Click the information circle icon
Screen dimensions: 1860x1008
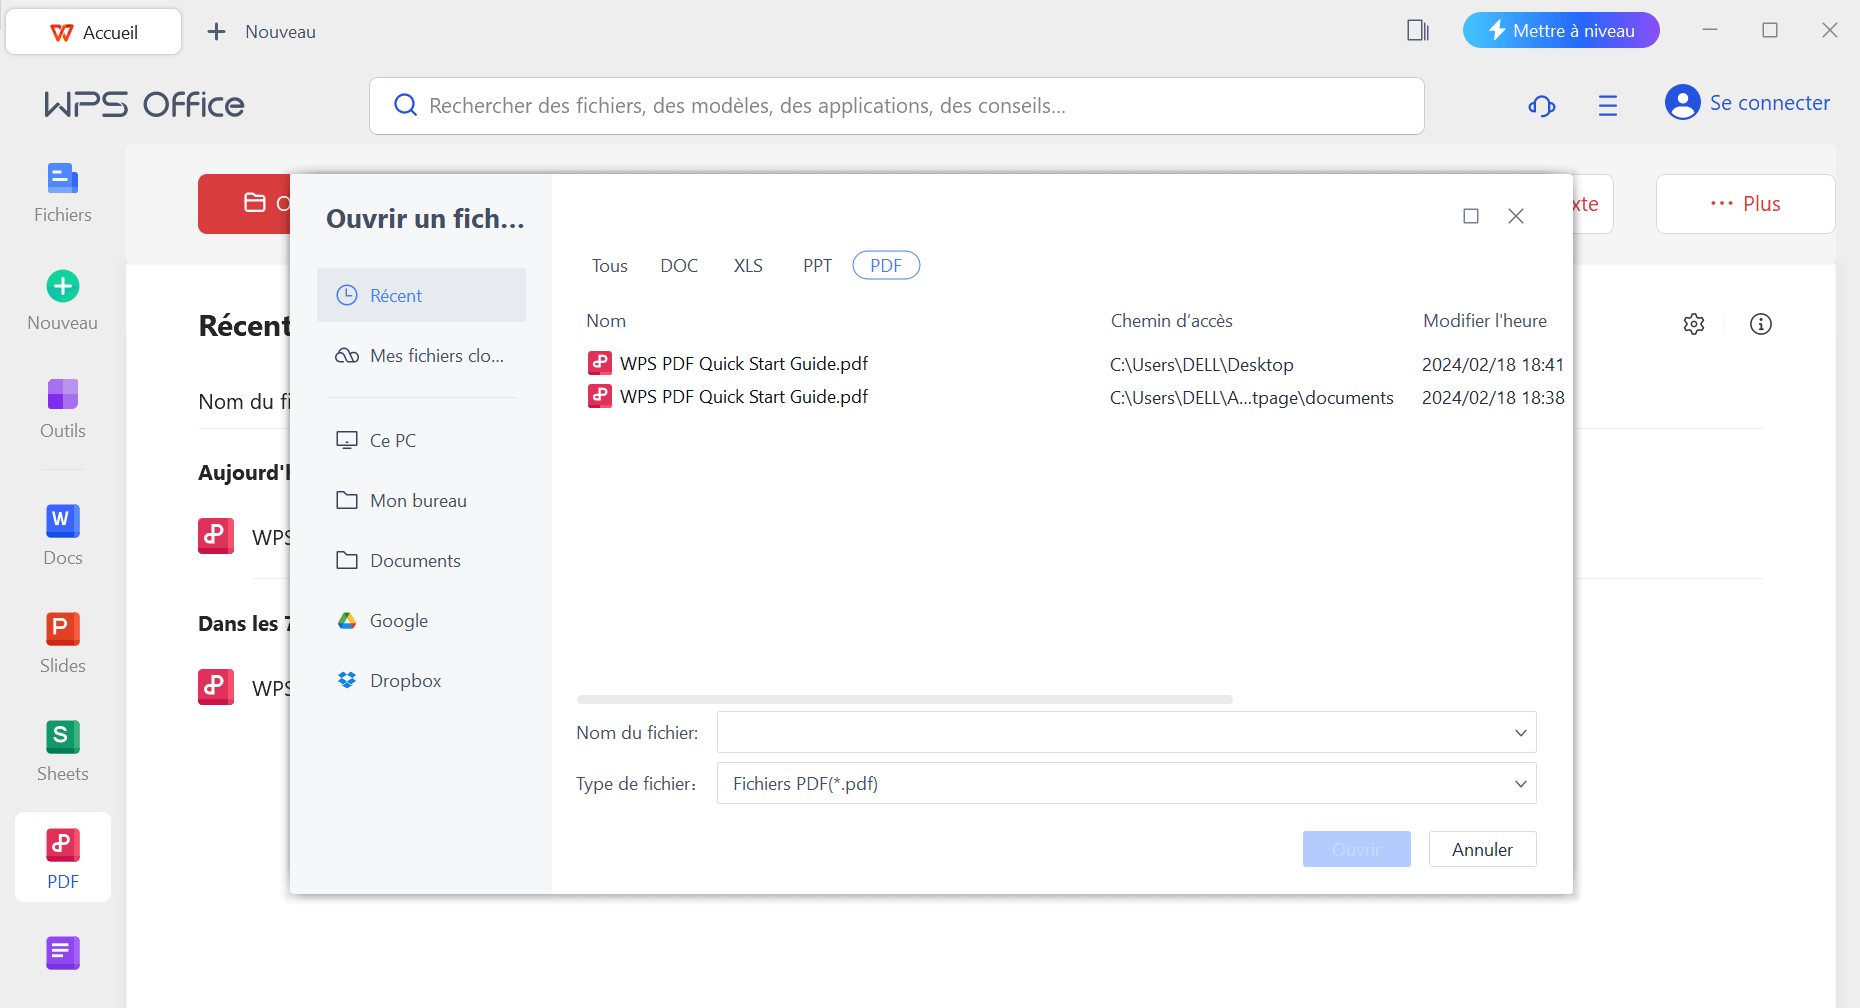click(1761, 324)
